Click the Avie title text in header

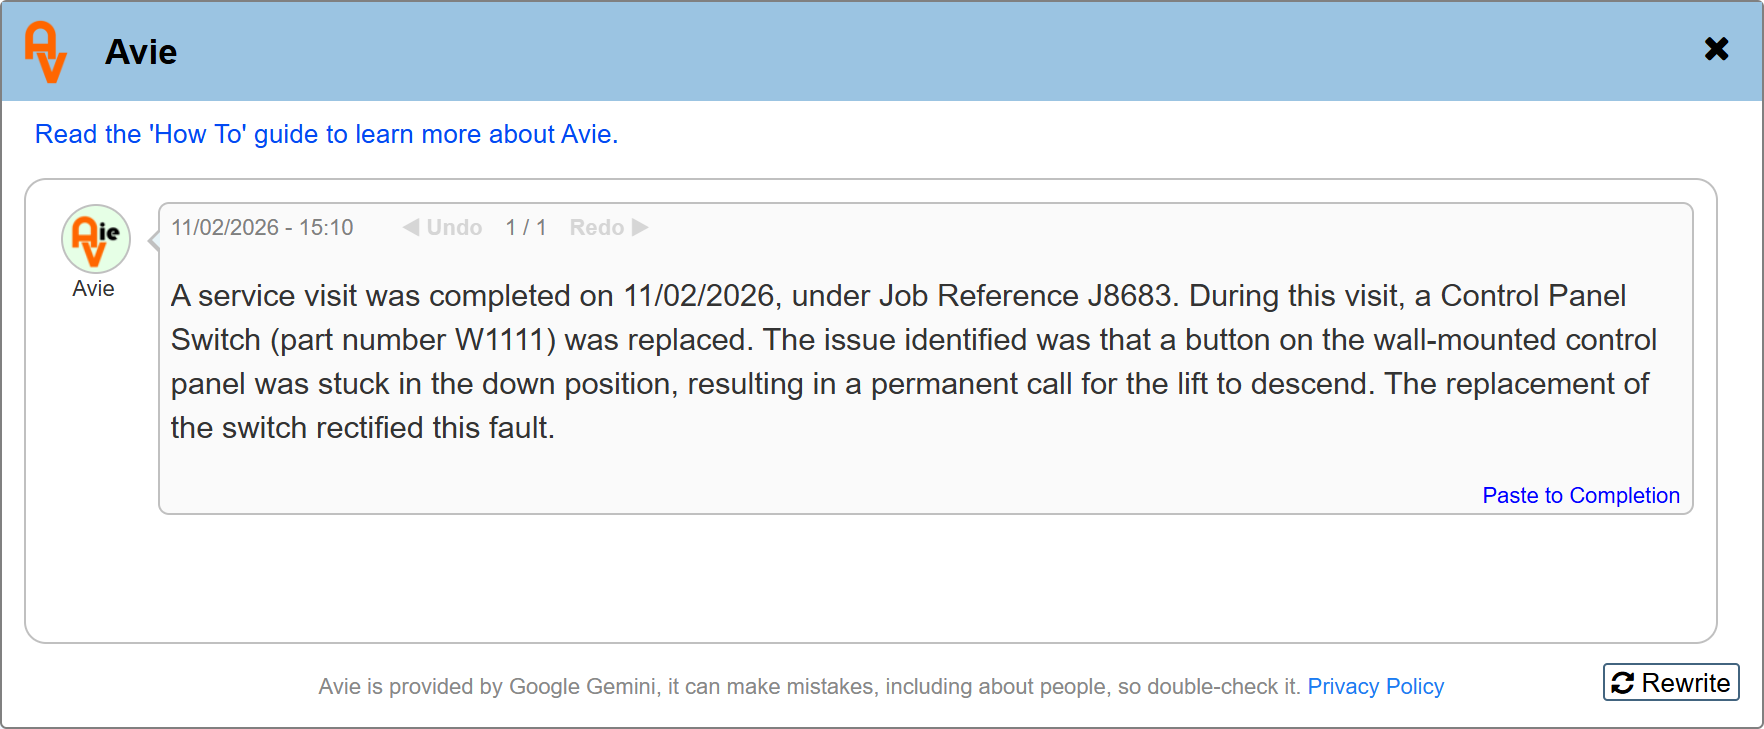[141, 52]
